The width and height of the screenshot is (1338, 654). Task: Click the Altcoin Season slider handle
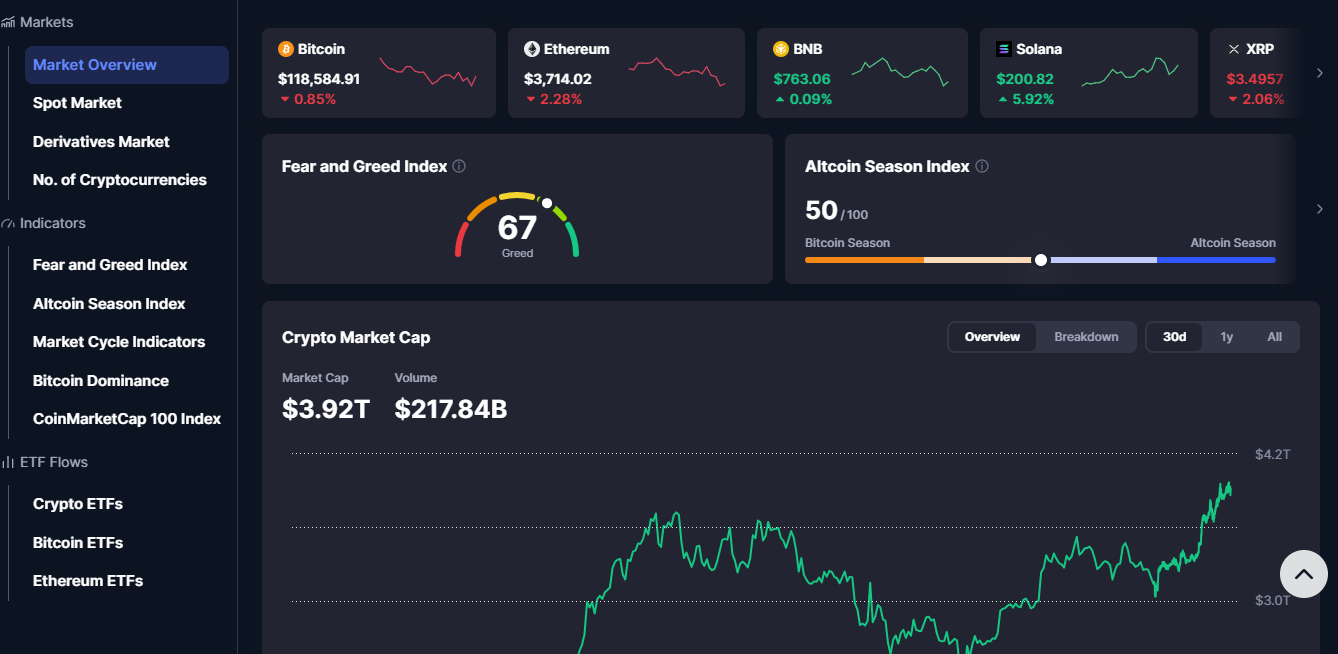(1041, 260)
